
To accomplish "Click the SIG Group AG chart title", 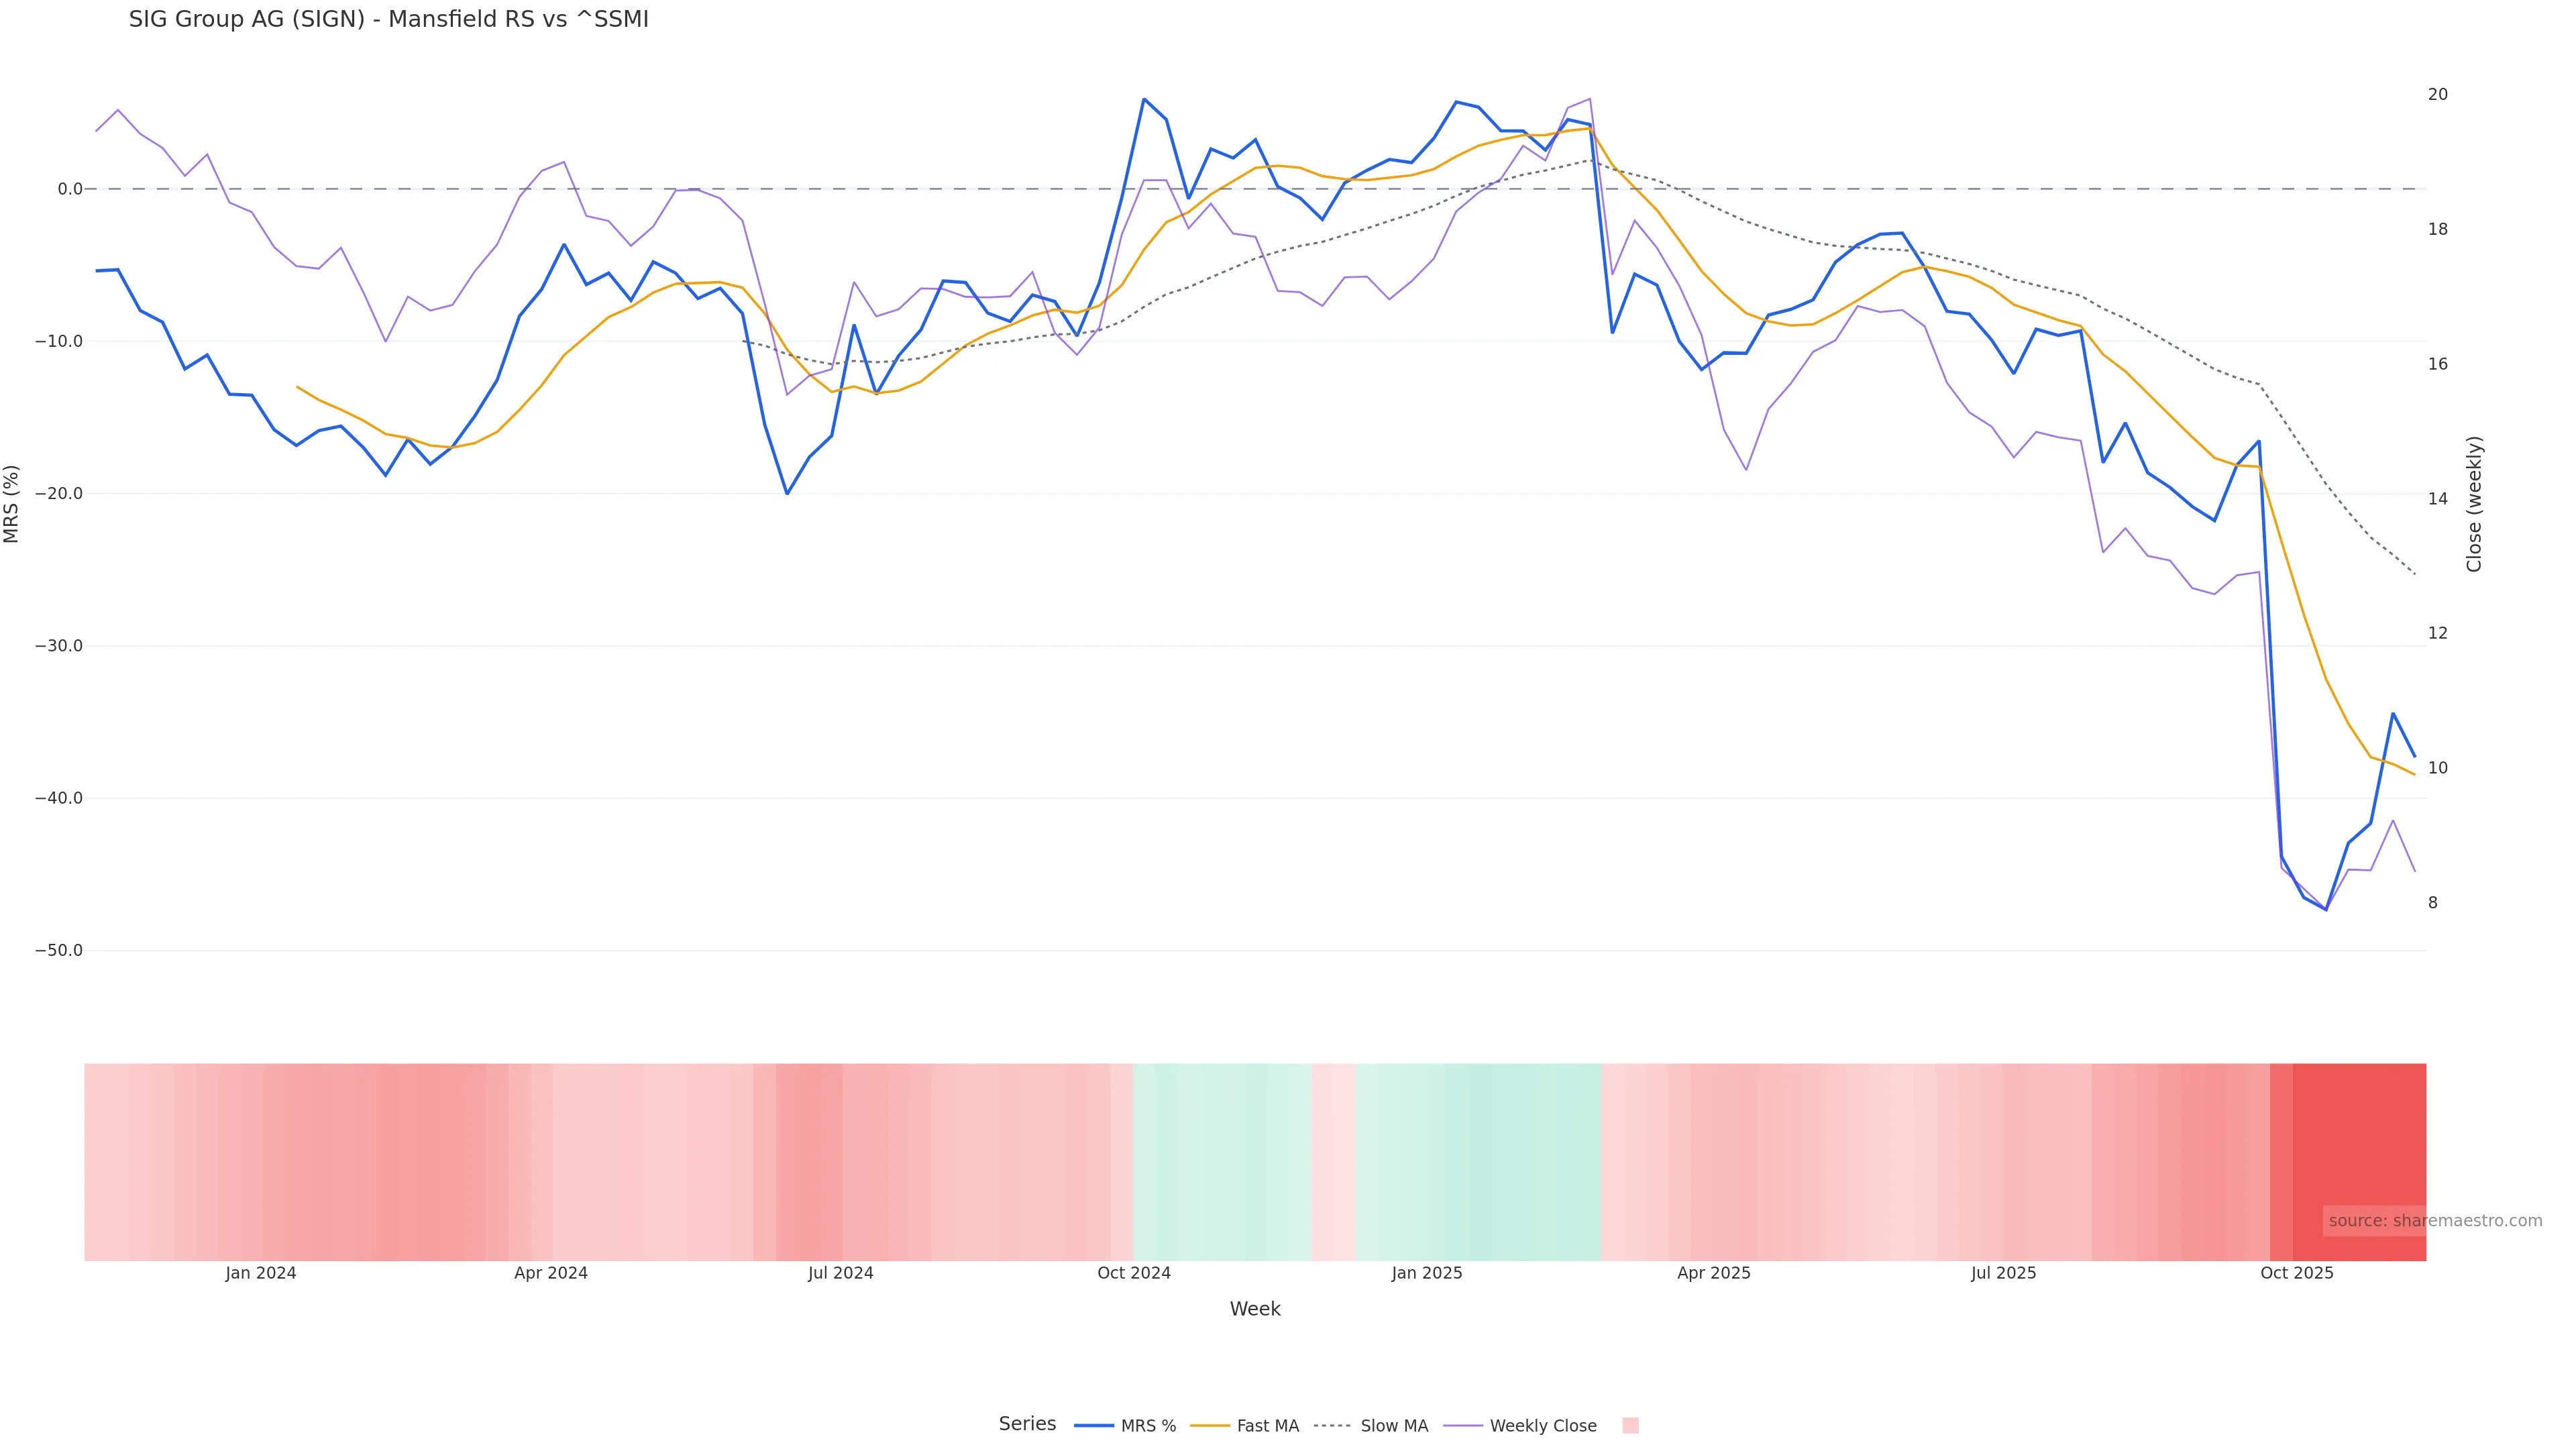I will click(x=388, y=20).
